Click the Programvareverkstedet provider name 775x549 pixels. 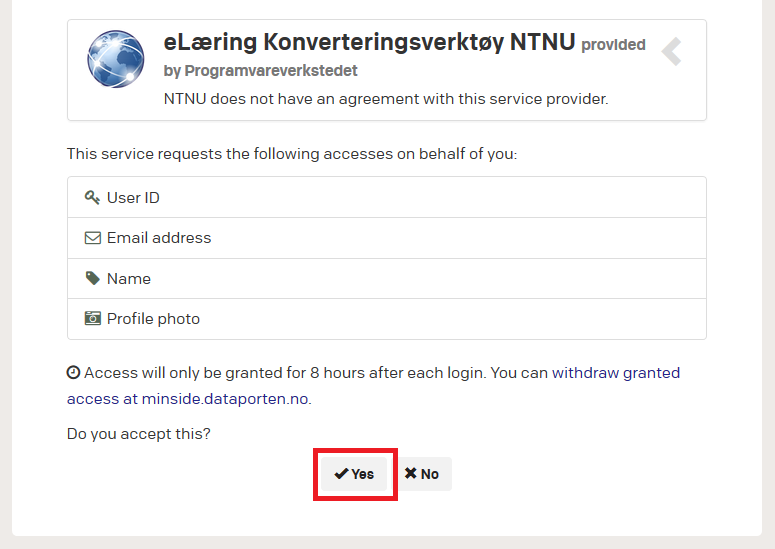pos(271,71)
